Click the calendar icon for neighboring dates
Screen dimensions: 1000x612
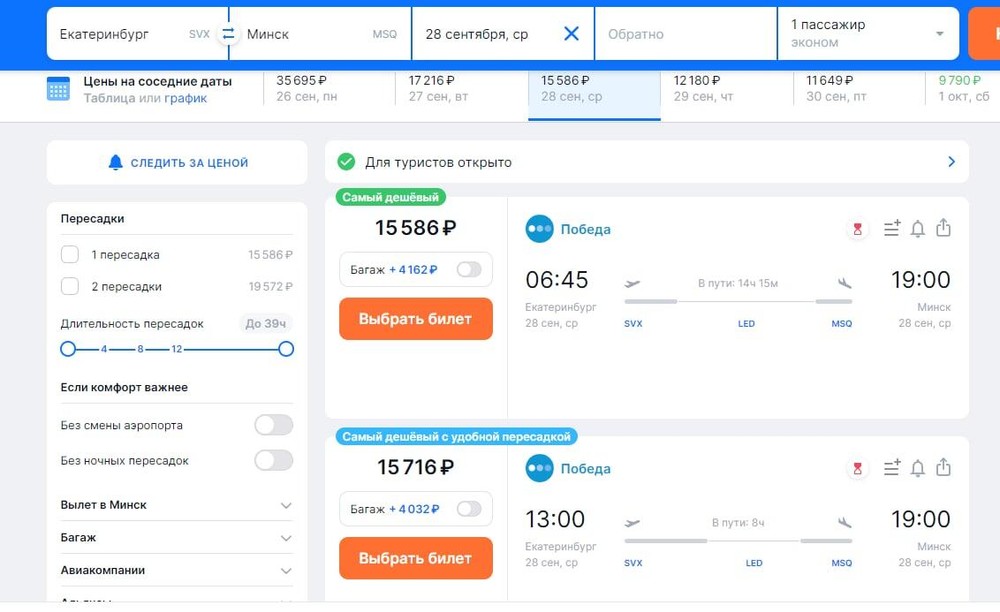[x=58, y=89]
